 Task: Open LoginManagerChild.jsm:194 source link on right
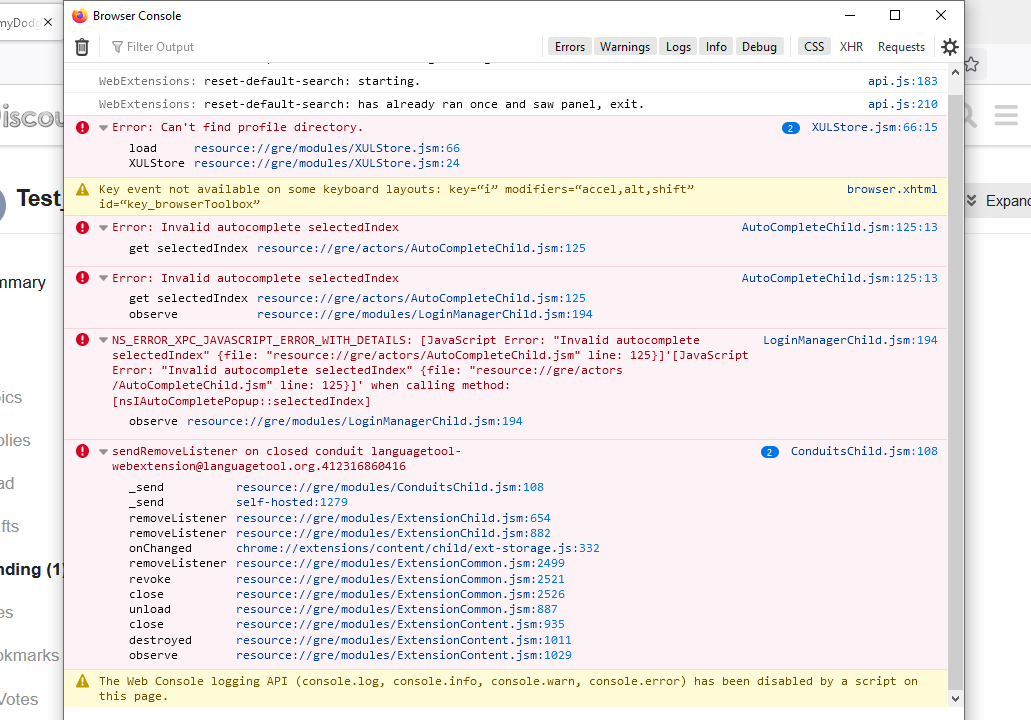coord(850,340)
